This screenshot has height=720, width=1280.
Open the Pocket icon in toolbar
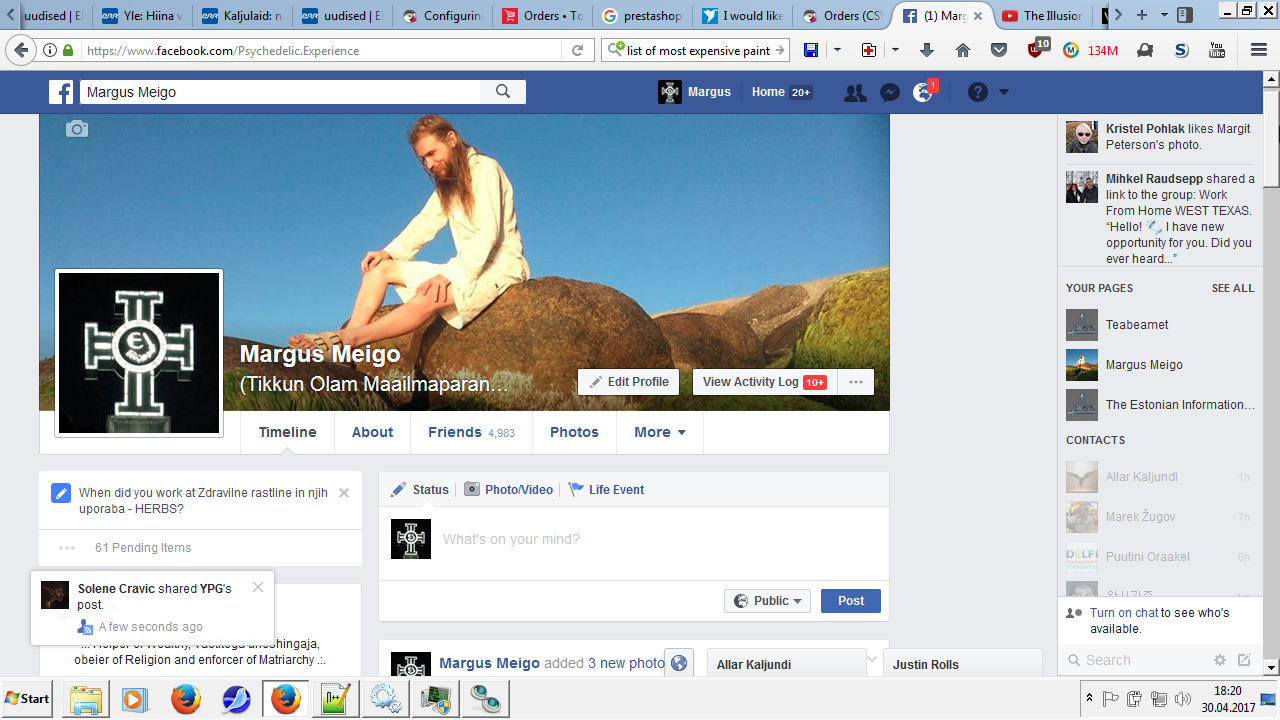coord(999,50)
